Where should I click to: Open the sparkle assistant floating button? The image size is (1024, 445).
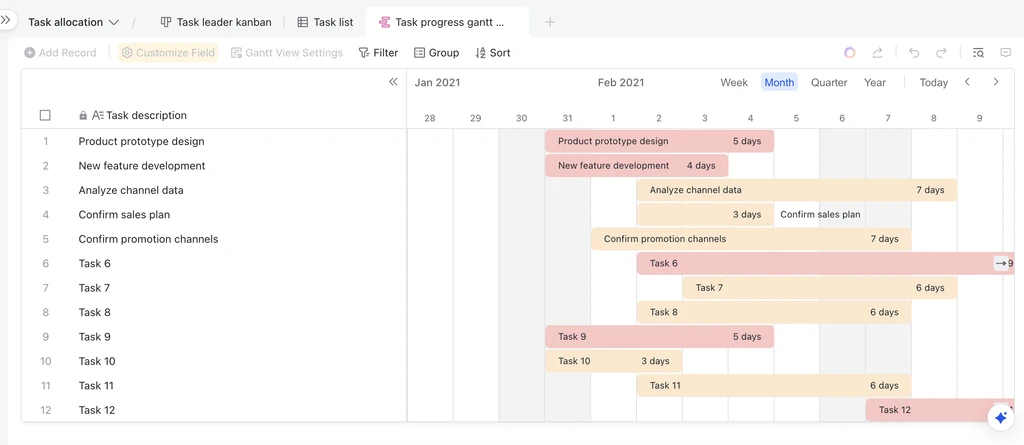click(1000, 418)
